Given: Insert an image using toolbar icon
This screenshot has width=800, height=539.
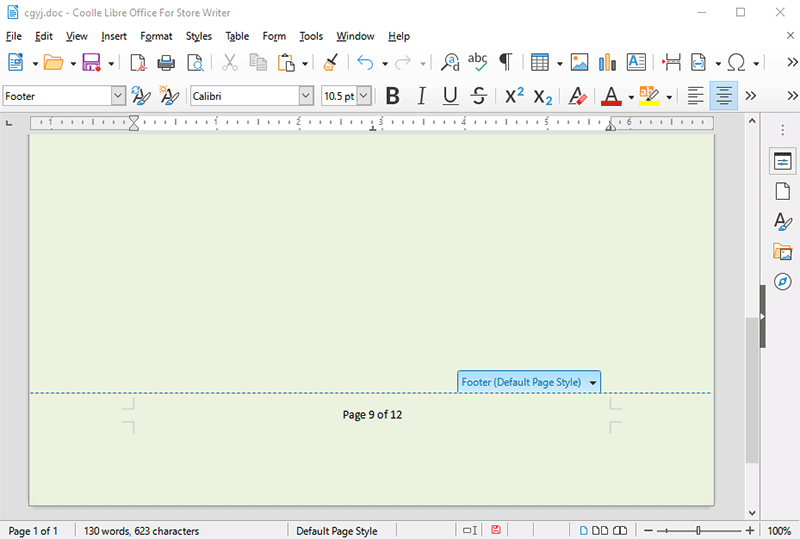Looking at the screenshot, I should (579, 63).
